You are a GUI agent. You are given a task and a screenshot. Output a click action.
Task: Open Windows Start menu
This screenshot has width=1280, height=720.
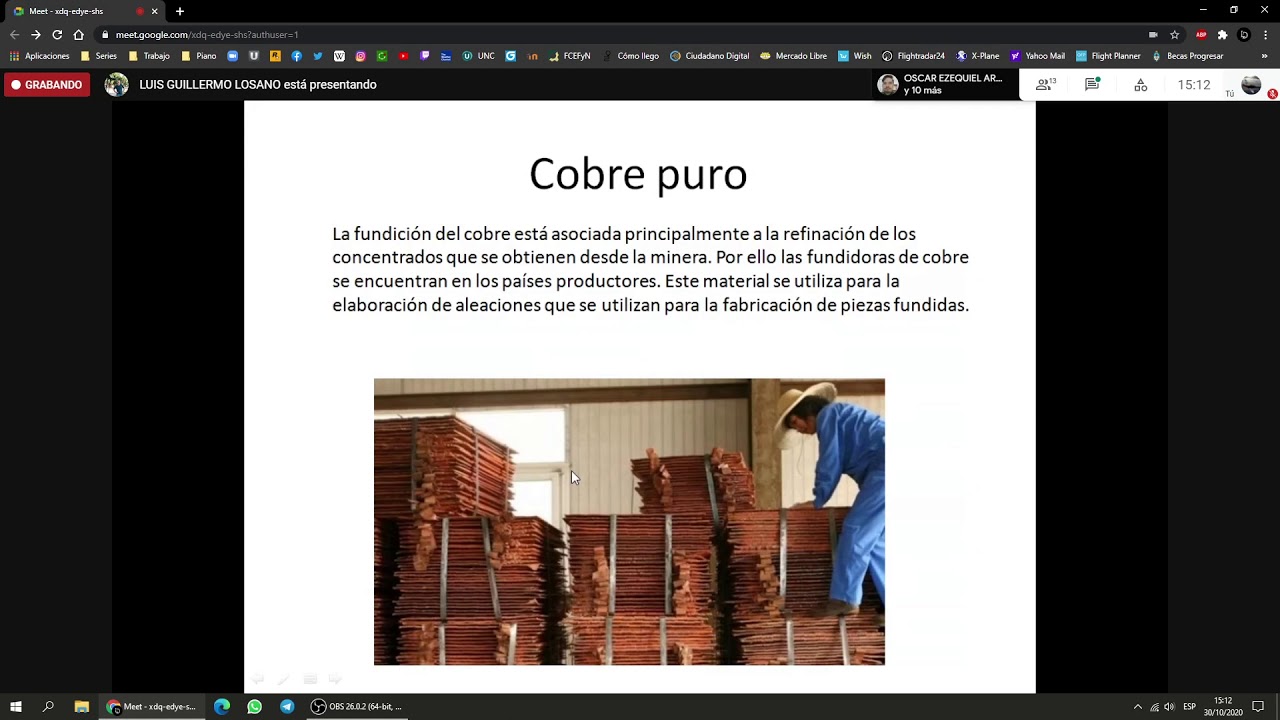pos(16,706)
